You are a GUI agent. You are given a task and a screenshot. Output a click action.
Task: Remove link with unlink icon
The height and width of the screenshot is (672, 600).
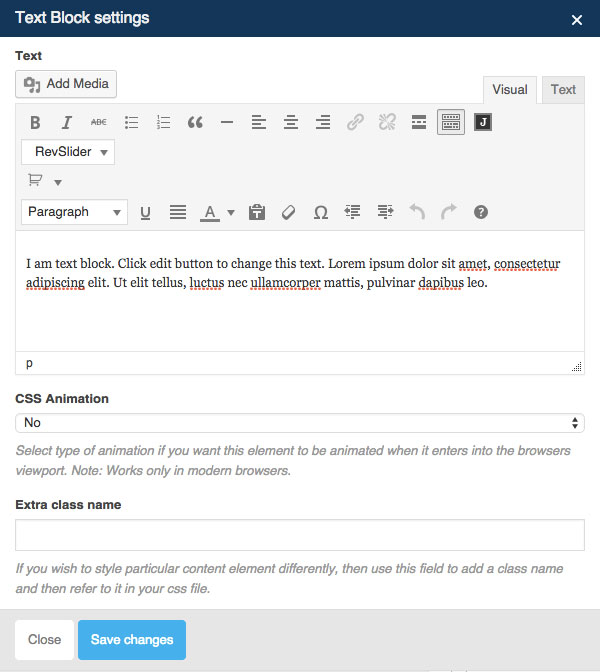(387, 123)
